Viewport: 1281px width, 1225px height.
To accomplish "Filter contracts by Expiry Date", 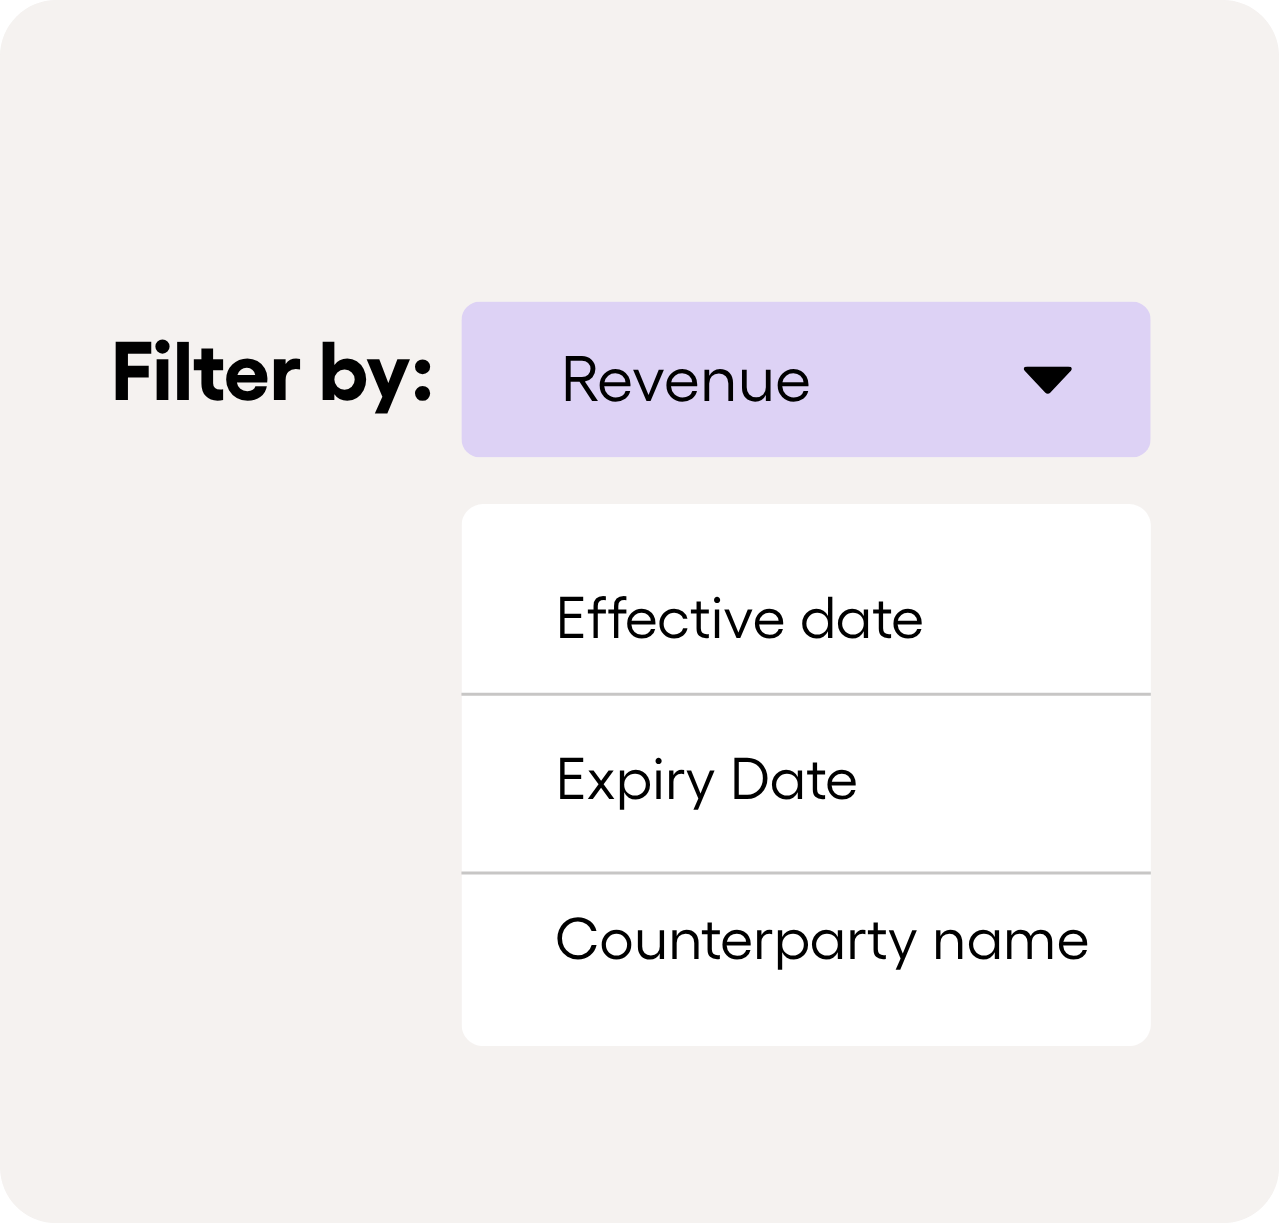I will click(706, 781).
